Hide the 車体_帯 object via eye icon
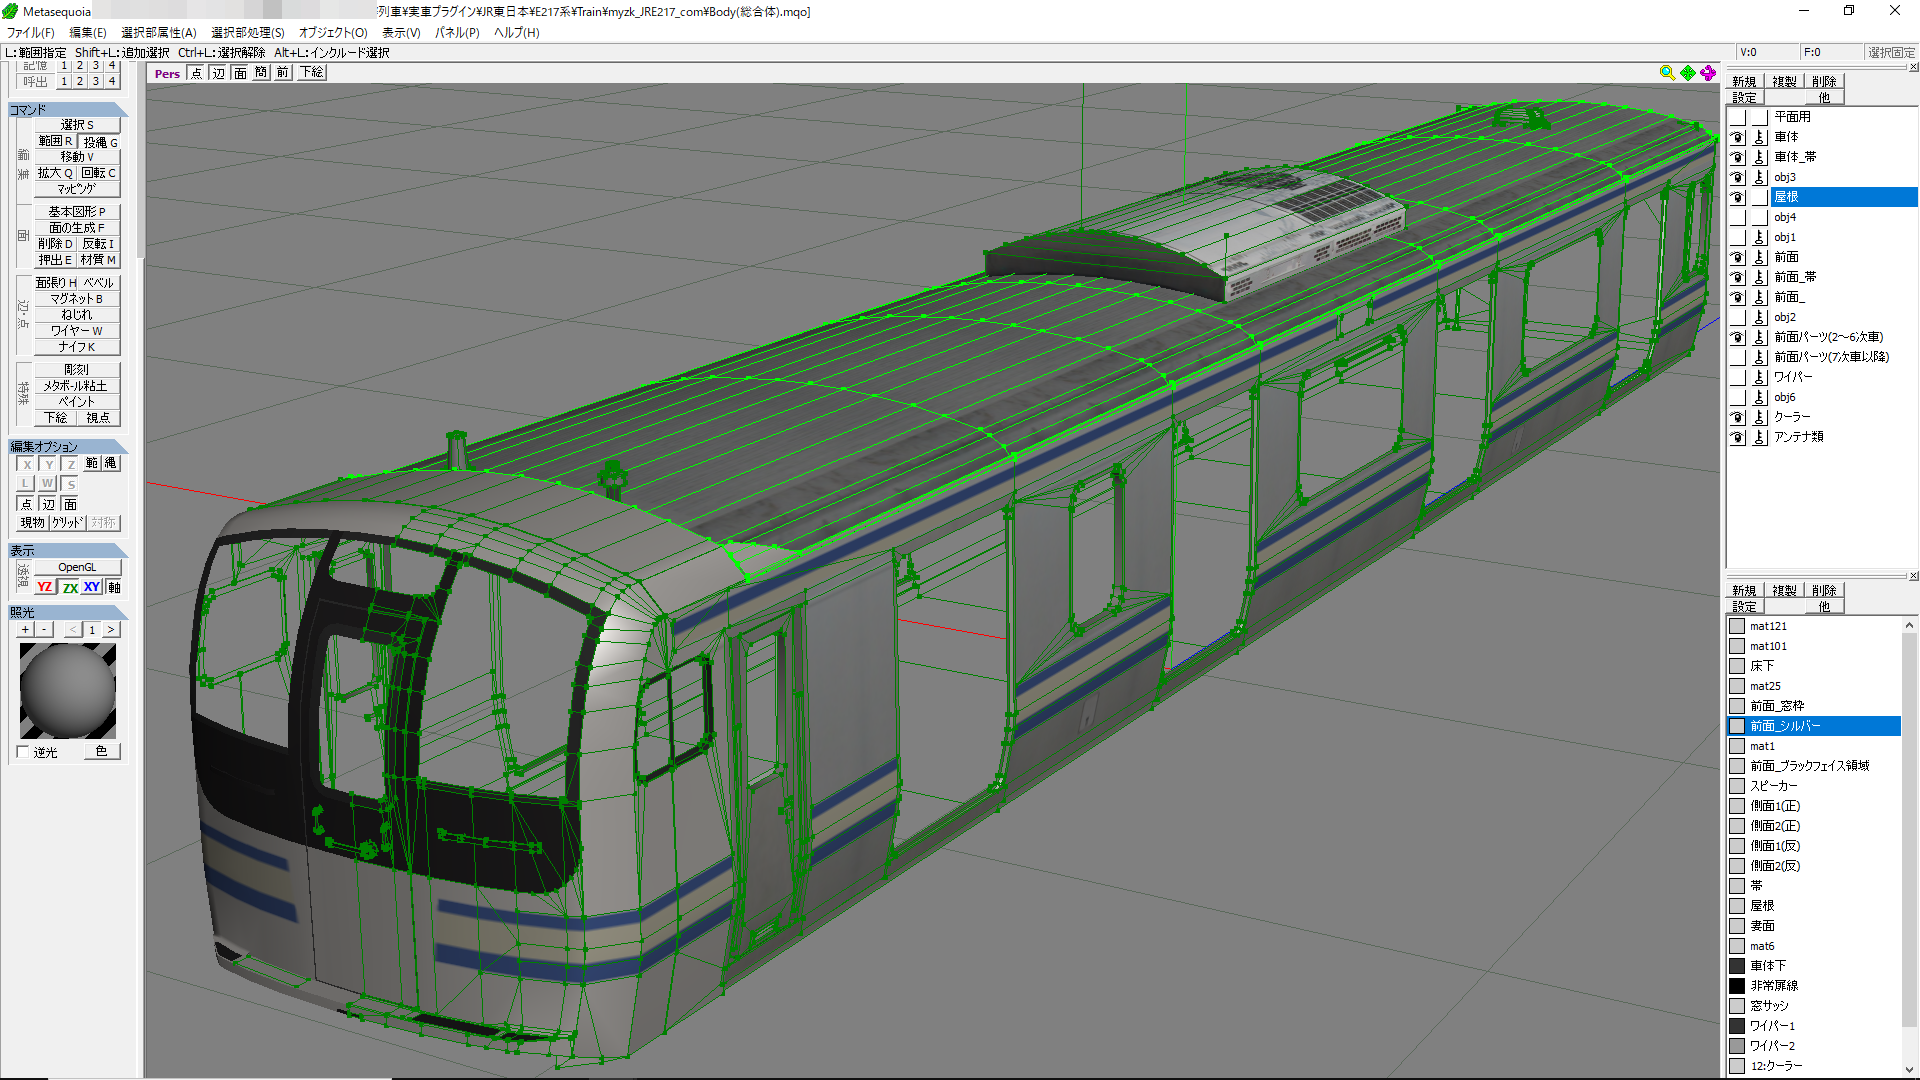 1738,157
